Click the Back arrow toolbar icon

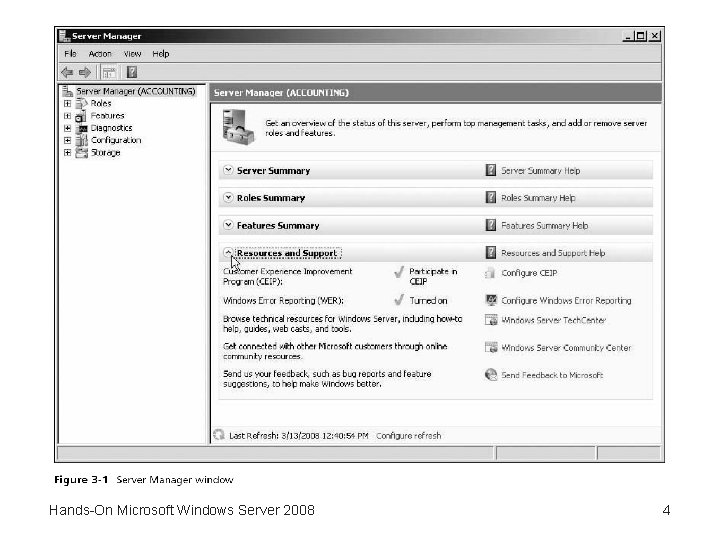tap(67, 72)
